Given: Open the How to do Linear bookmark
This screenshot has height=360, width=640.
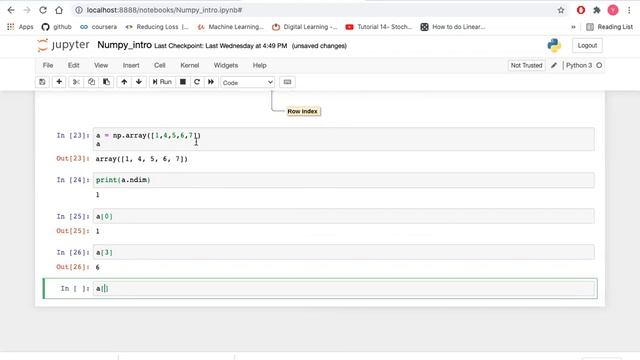Looking at the screenshot, I should pos(453,27).
